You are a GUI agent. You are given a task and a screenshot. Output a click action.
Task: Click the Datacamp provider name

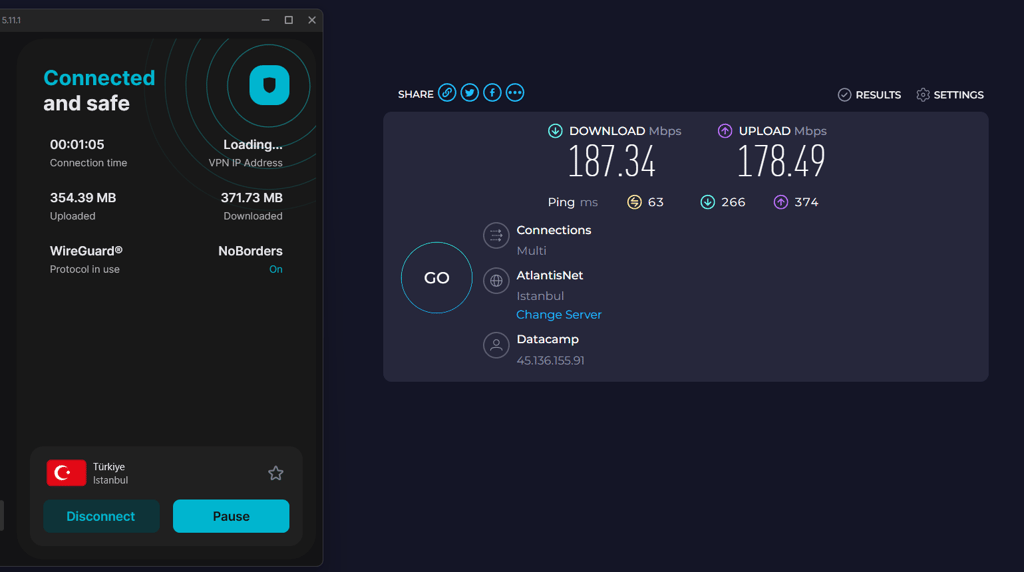pos(548,340)
